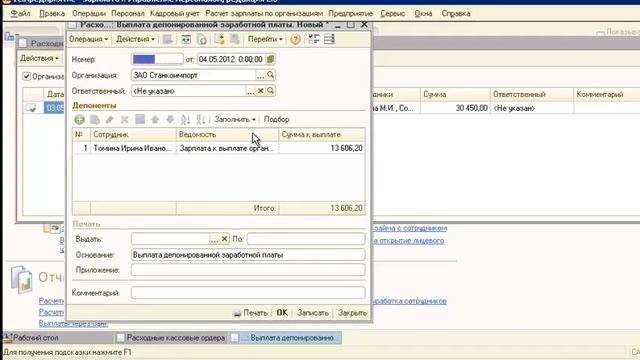
Task: Select the Томина Ирина Ивано... cell
Action: pyautogui.click(x=133, y=148)
